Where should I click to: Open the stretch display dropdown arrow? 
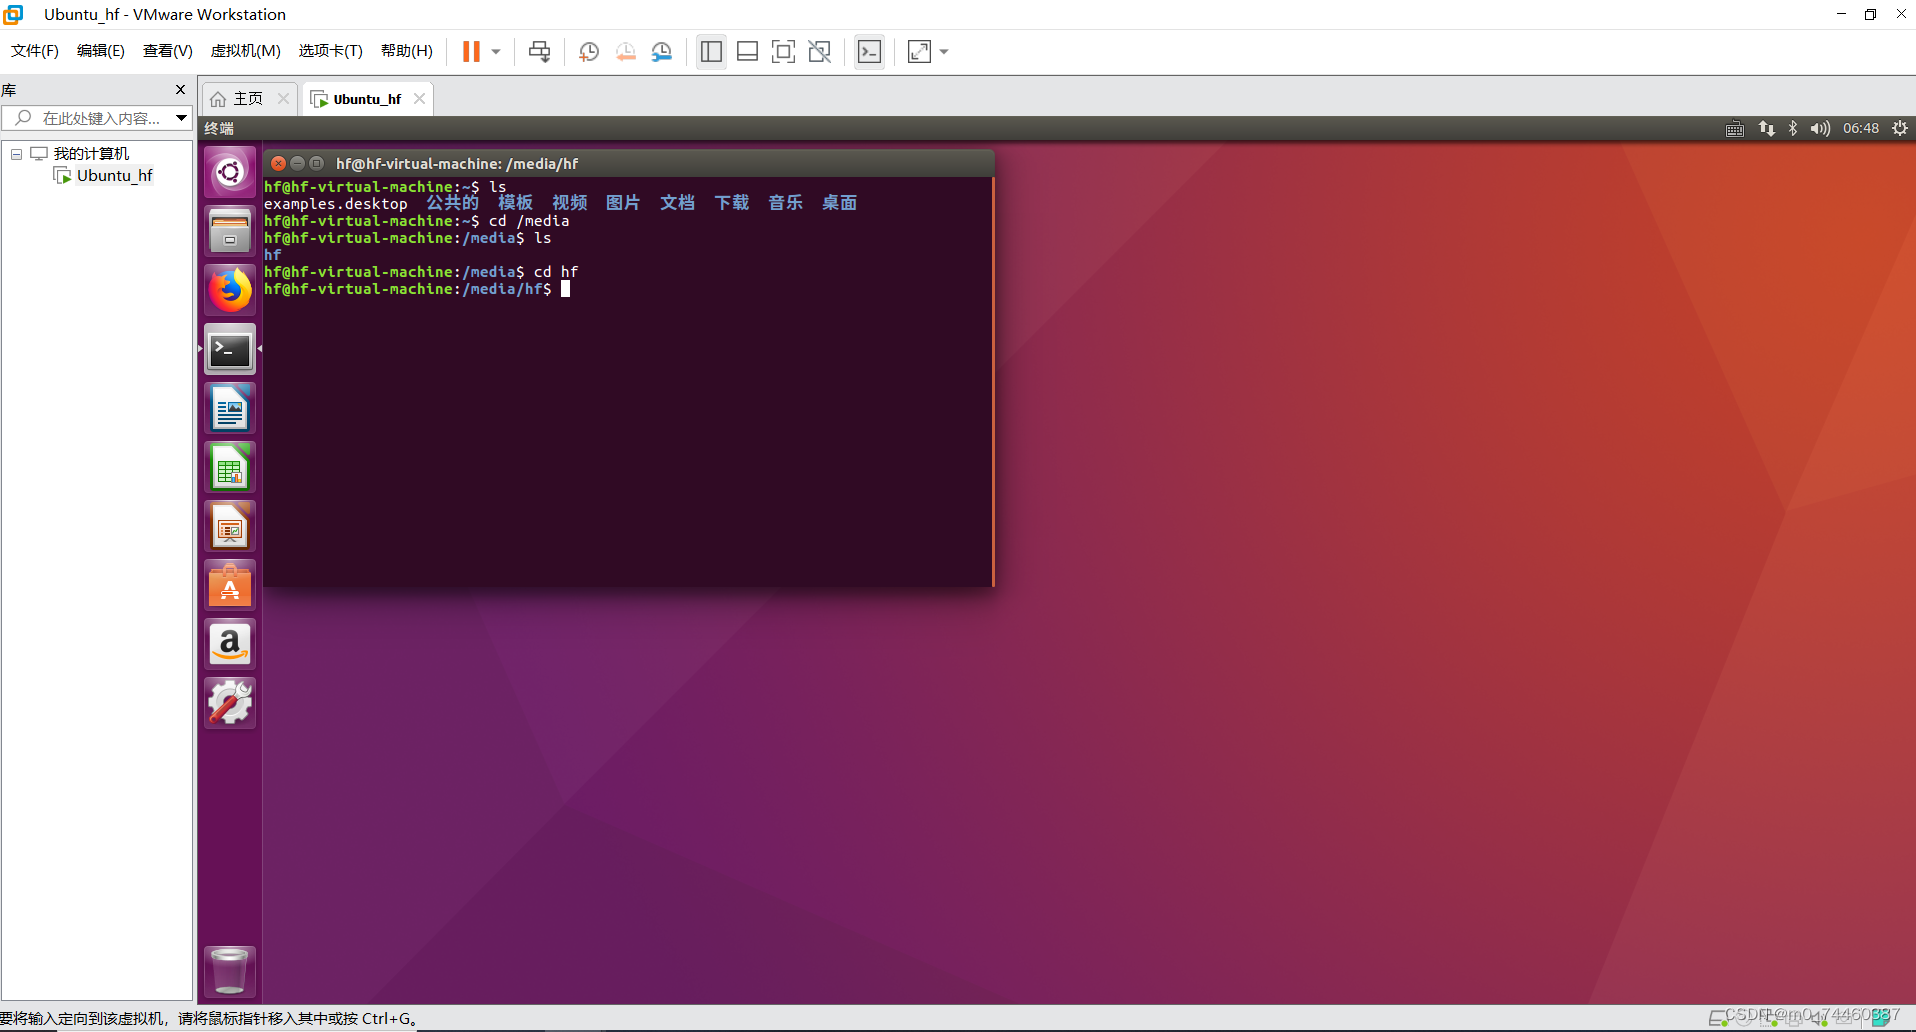click(x=944, y=52)
